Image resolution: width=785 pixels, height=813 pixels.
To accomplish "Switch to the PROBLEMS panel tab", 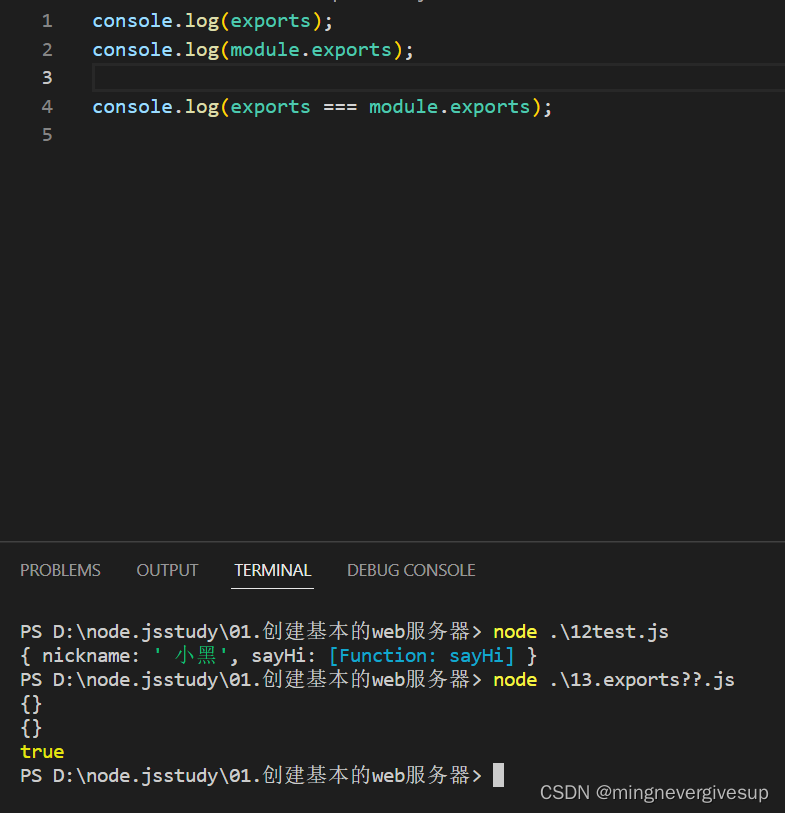I will click(x=60, y=570).
